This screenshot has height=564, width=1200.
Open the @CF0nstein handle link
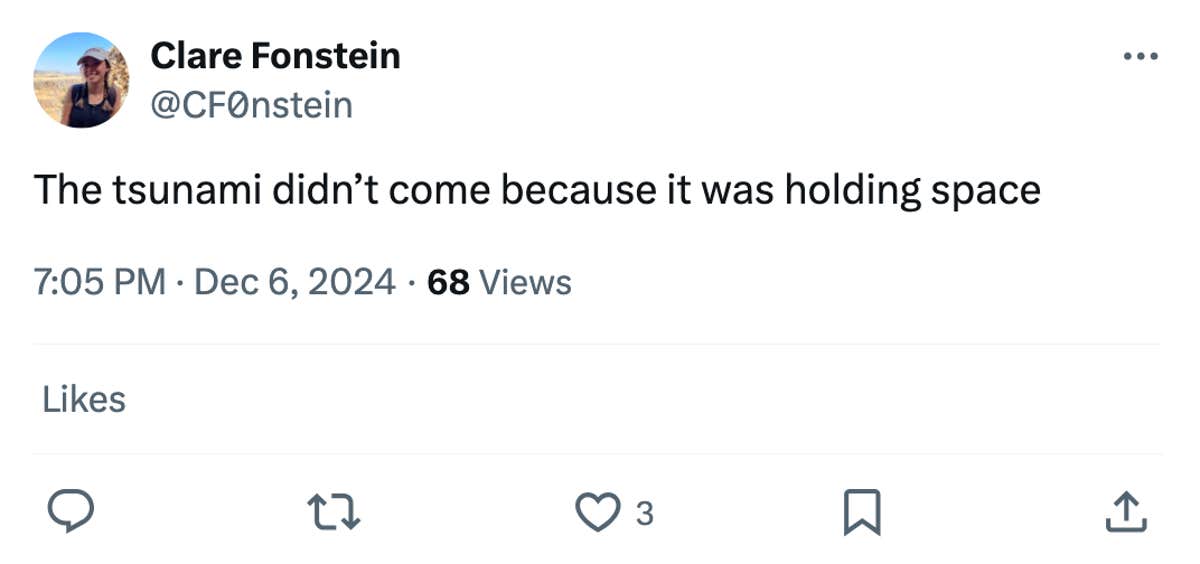coord(251,103)
